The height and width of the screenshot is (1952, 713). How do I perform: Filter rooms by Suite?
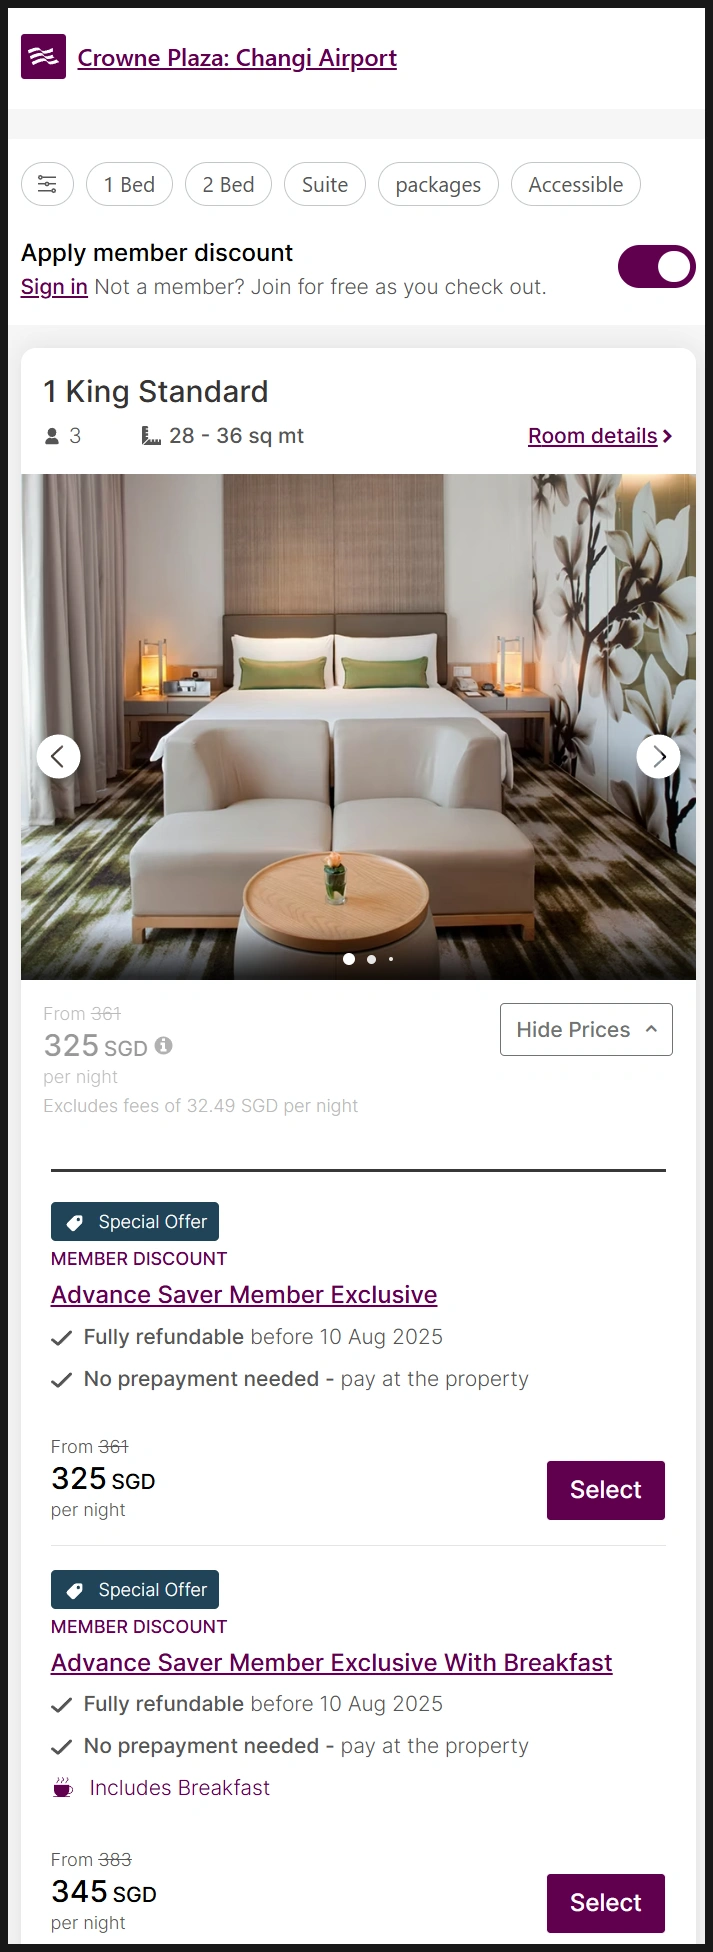tap(325, 184)
